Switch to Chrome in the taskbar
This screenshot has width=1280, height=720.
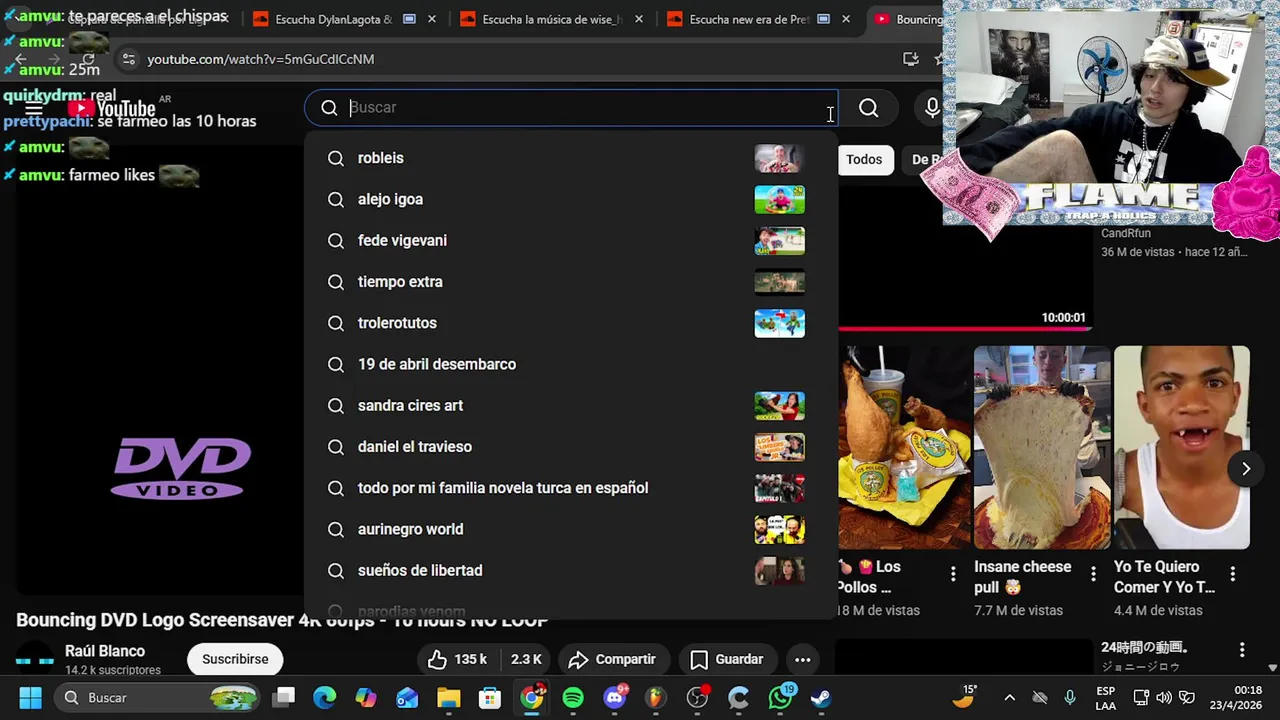pos(532,697)
